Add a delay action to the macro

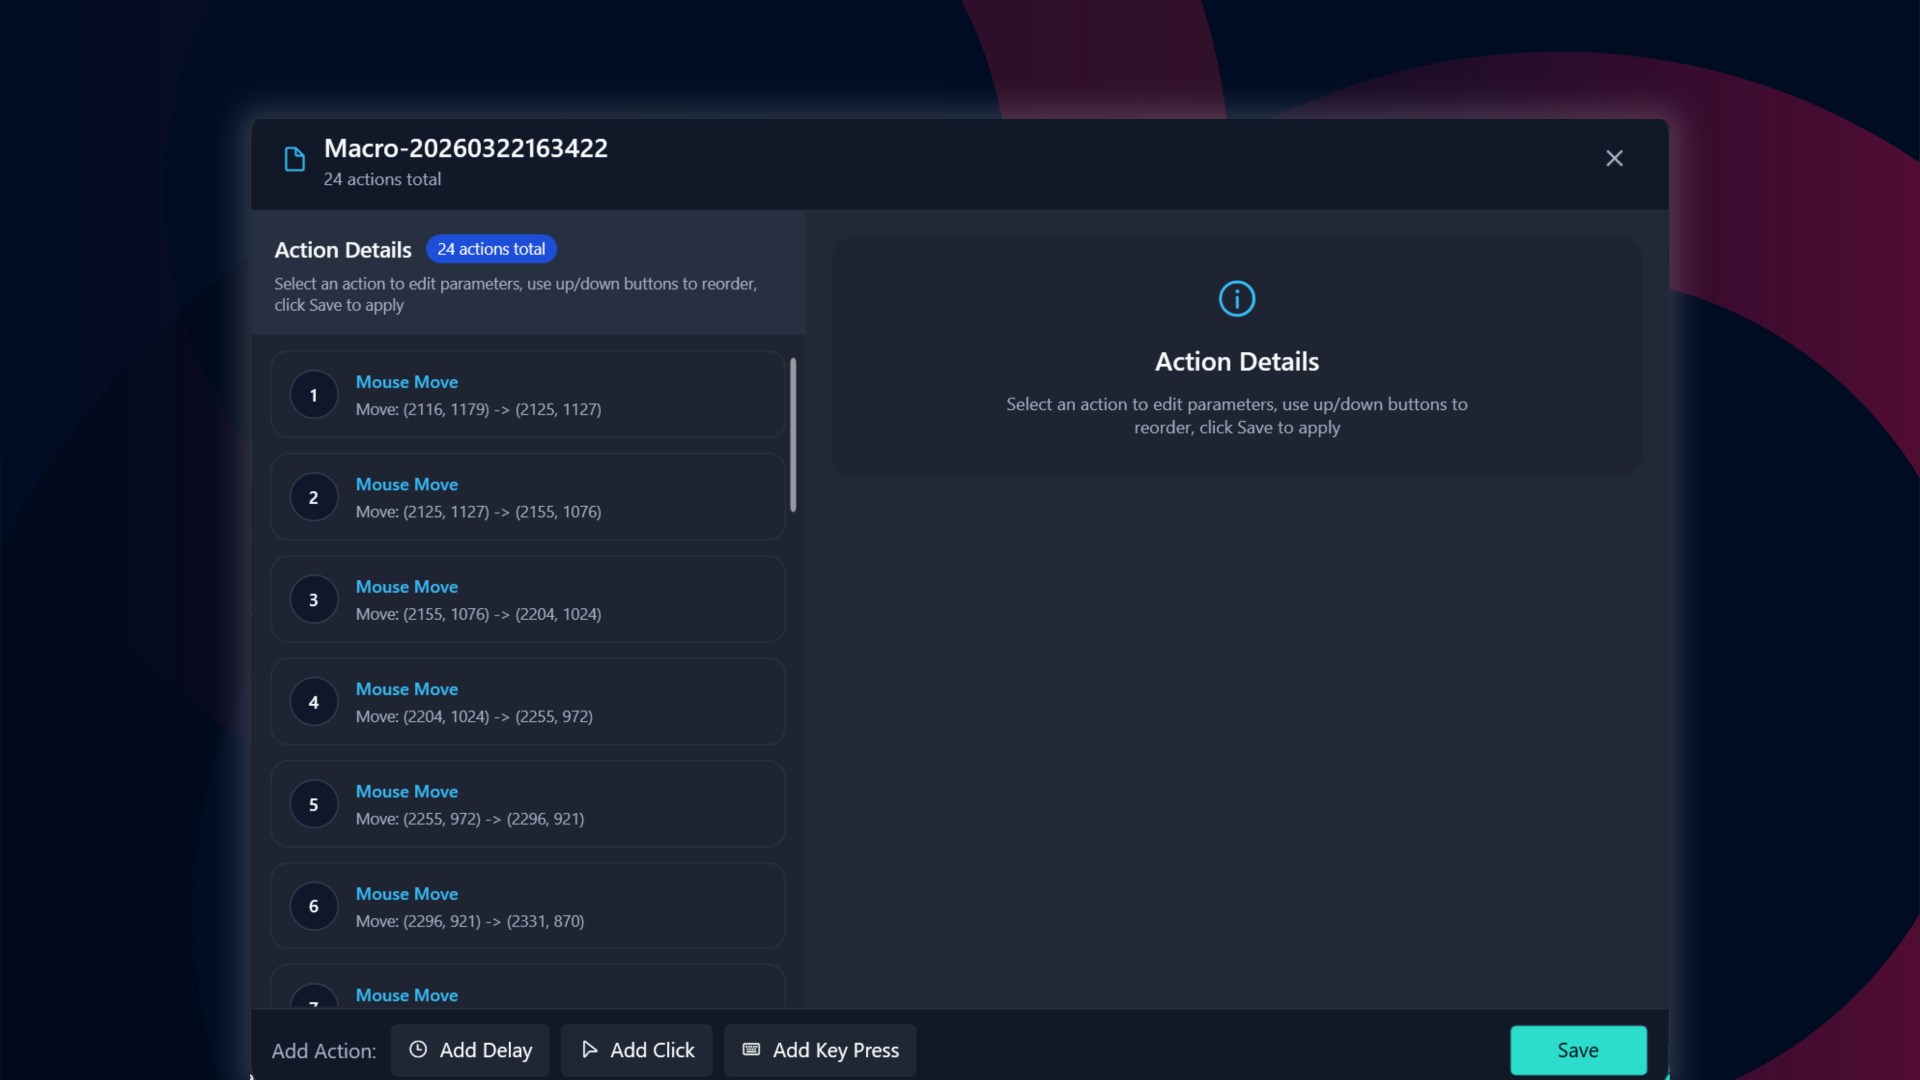470,1050
